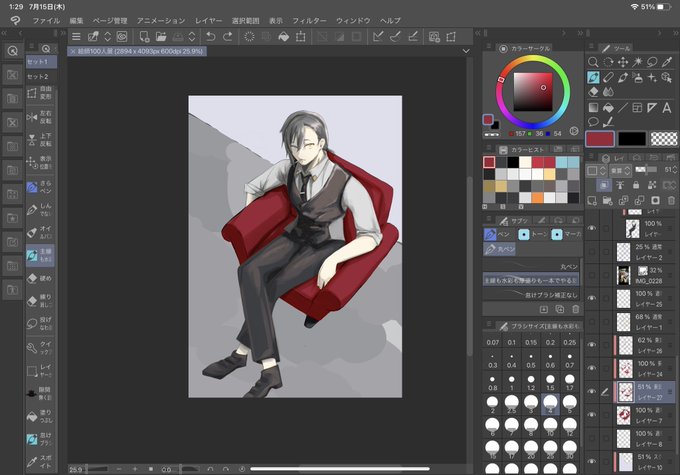Click the layer opacity stepper arrows
680x475 pixels.
(676, 170)
